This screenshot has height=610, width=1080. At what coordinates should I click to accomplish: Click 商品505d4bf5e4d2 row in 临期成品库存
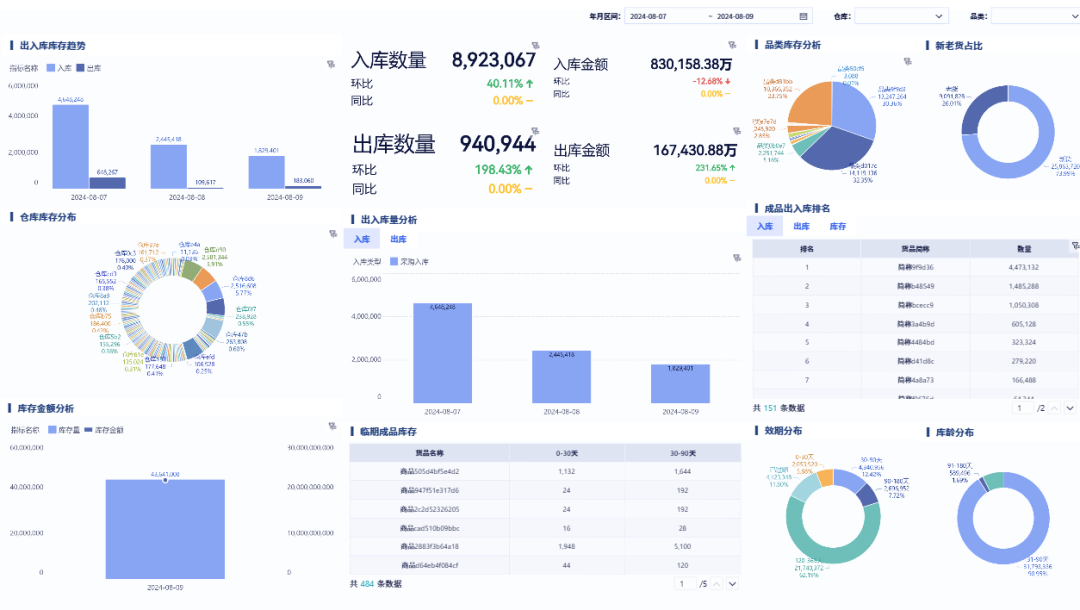pyautogui.click(x=545, y=472)
